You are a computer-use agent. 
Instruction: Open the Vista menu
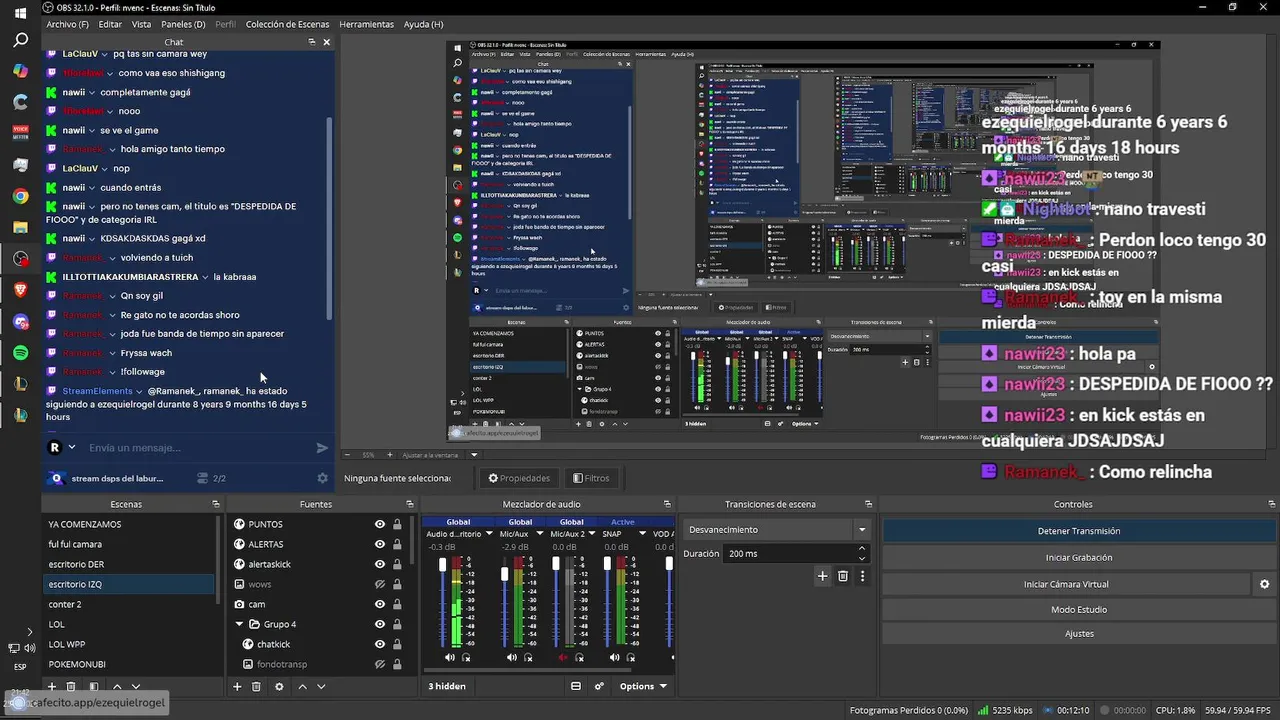tap(142, 24)
